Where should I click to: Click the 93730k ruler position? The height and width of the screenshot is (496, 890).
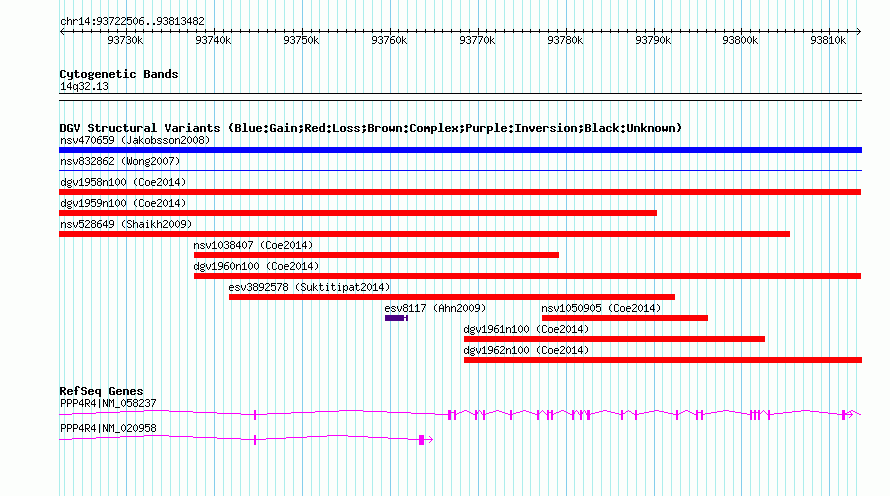tap(125, 40)
